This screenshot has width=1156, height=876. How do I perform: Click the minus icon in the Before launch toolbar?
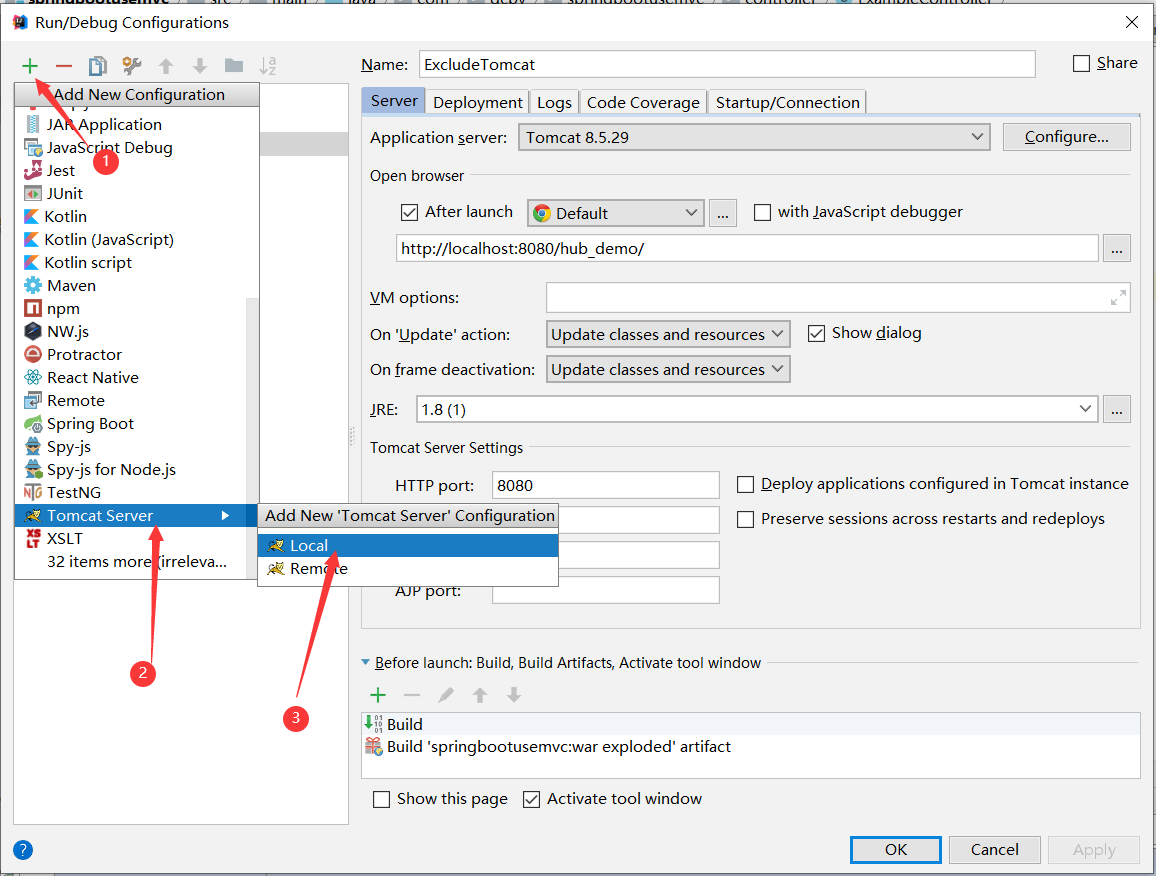411,695
